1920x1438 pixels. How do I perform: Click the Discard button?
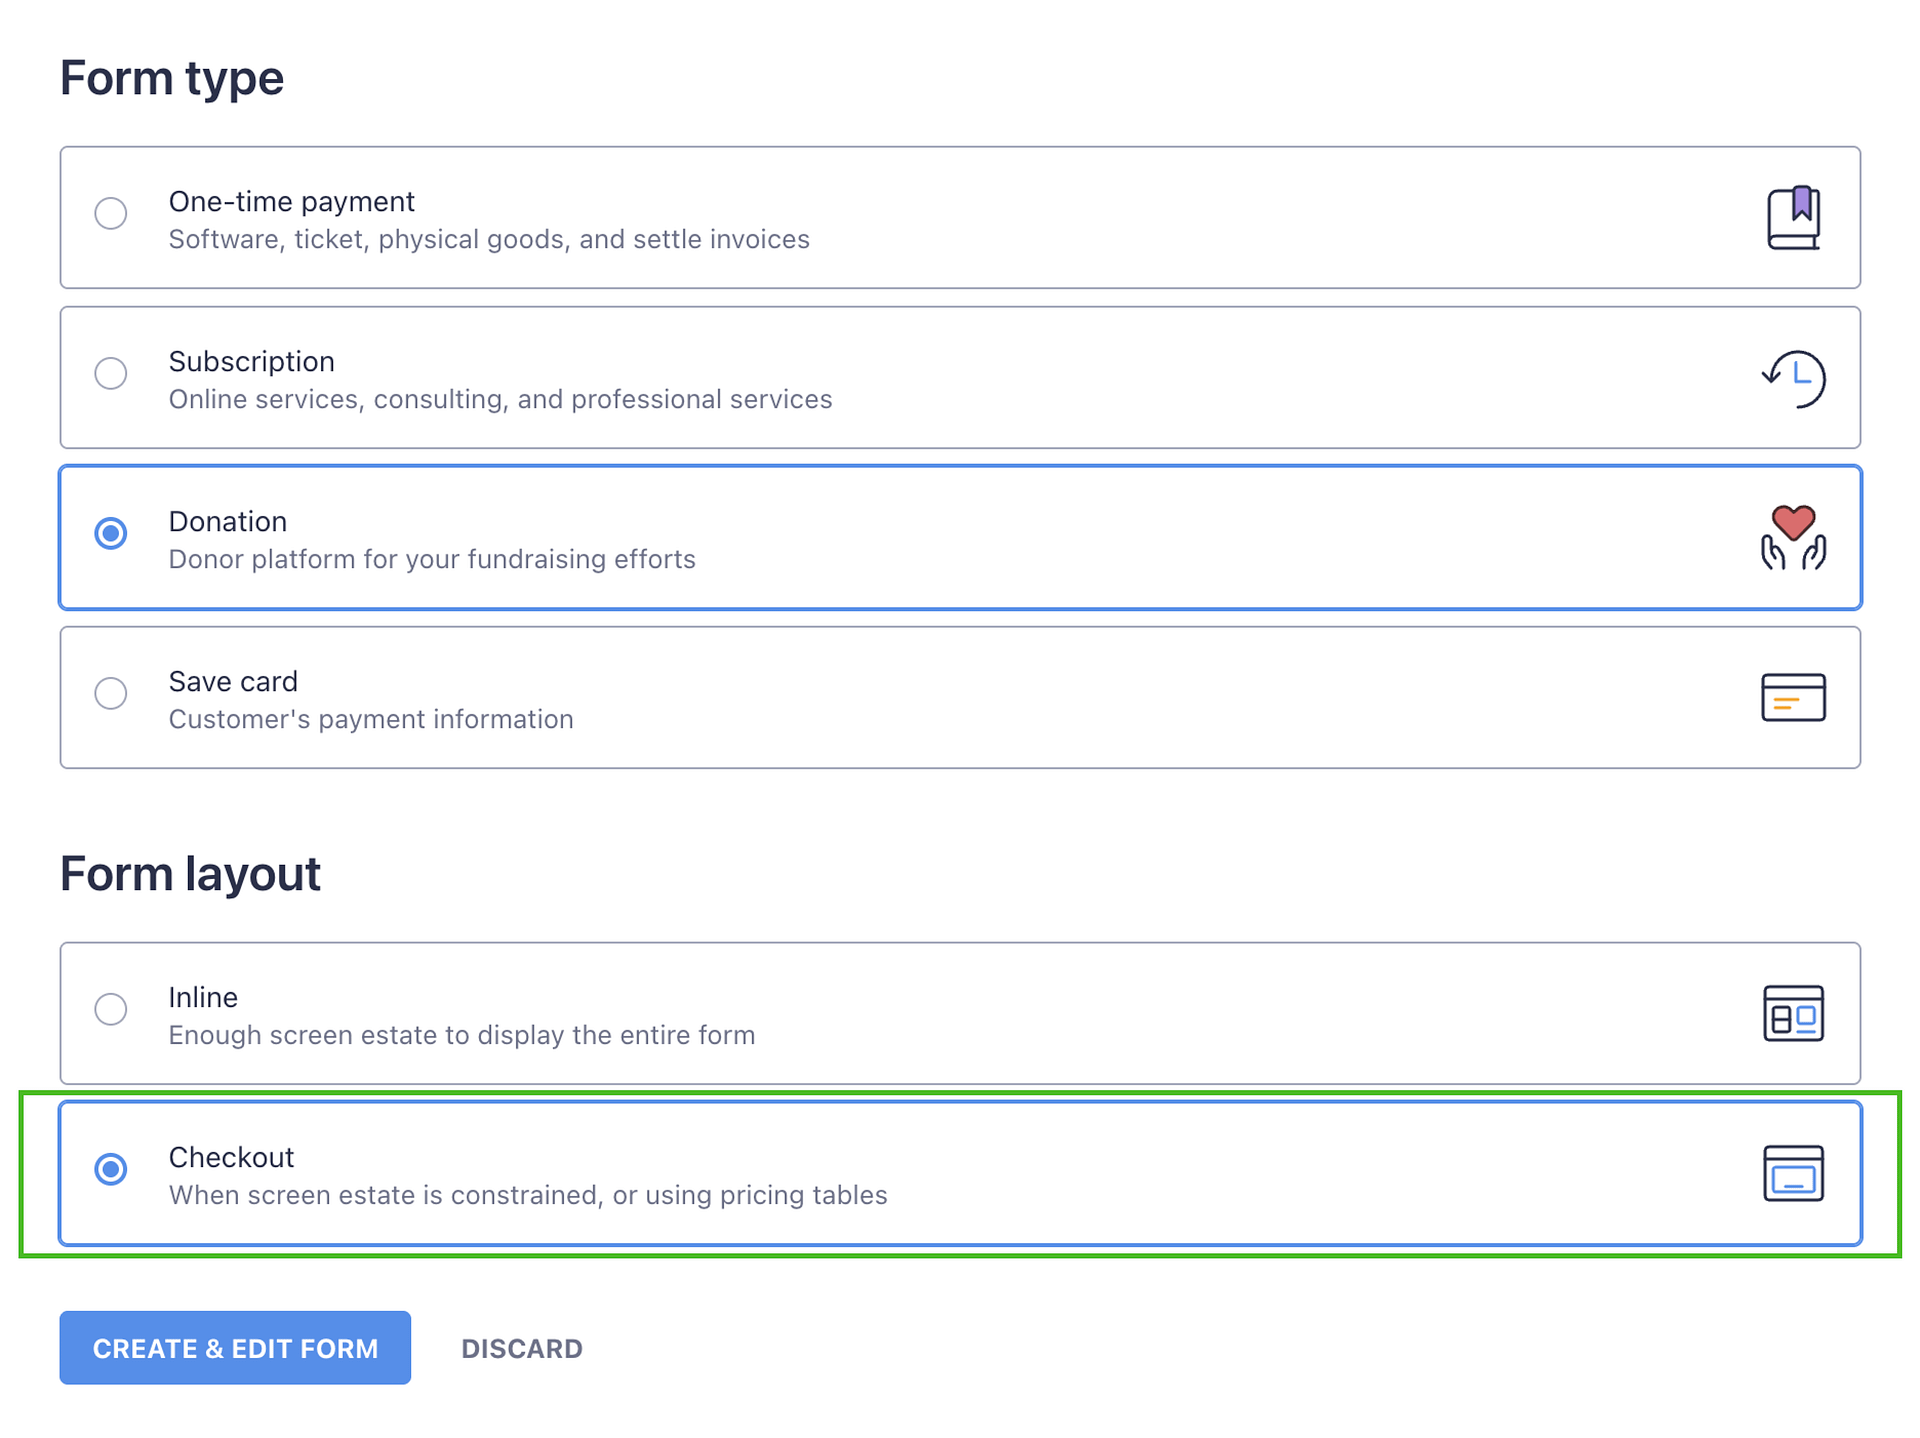coord(522,1348)
